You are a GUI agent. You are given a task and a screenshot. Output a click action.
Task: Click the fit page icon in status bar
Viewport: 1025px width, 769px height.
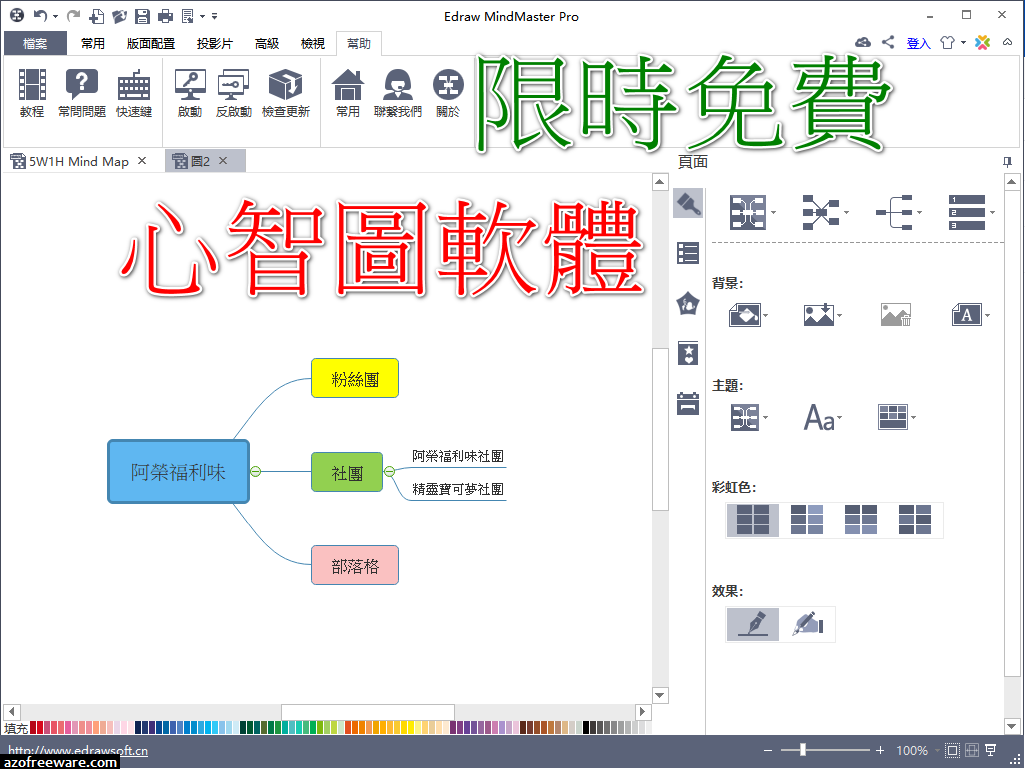[x=952, y=751]
